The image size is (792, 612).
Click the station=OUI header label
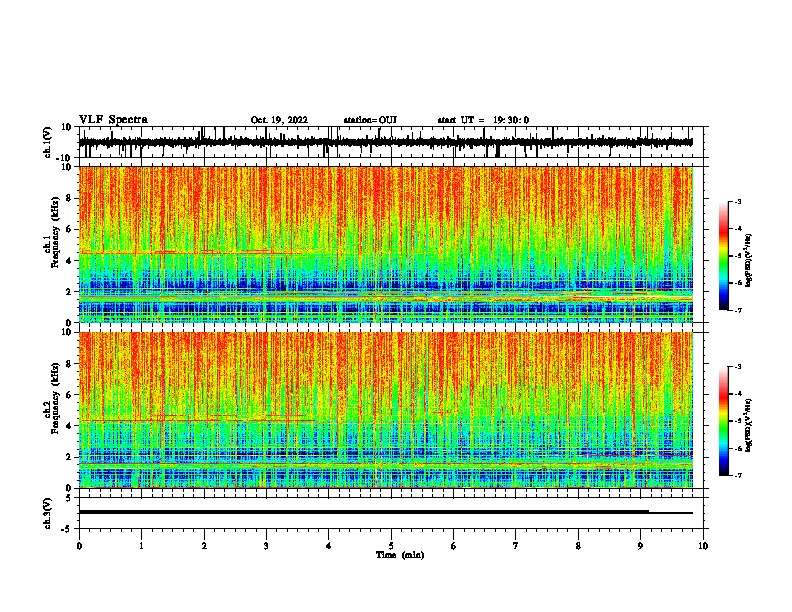pyautogui.click(x=370, y=120)
